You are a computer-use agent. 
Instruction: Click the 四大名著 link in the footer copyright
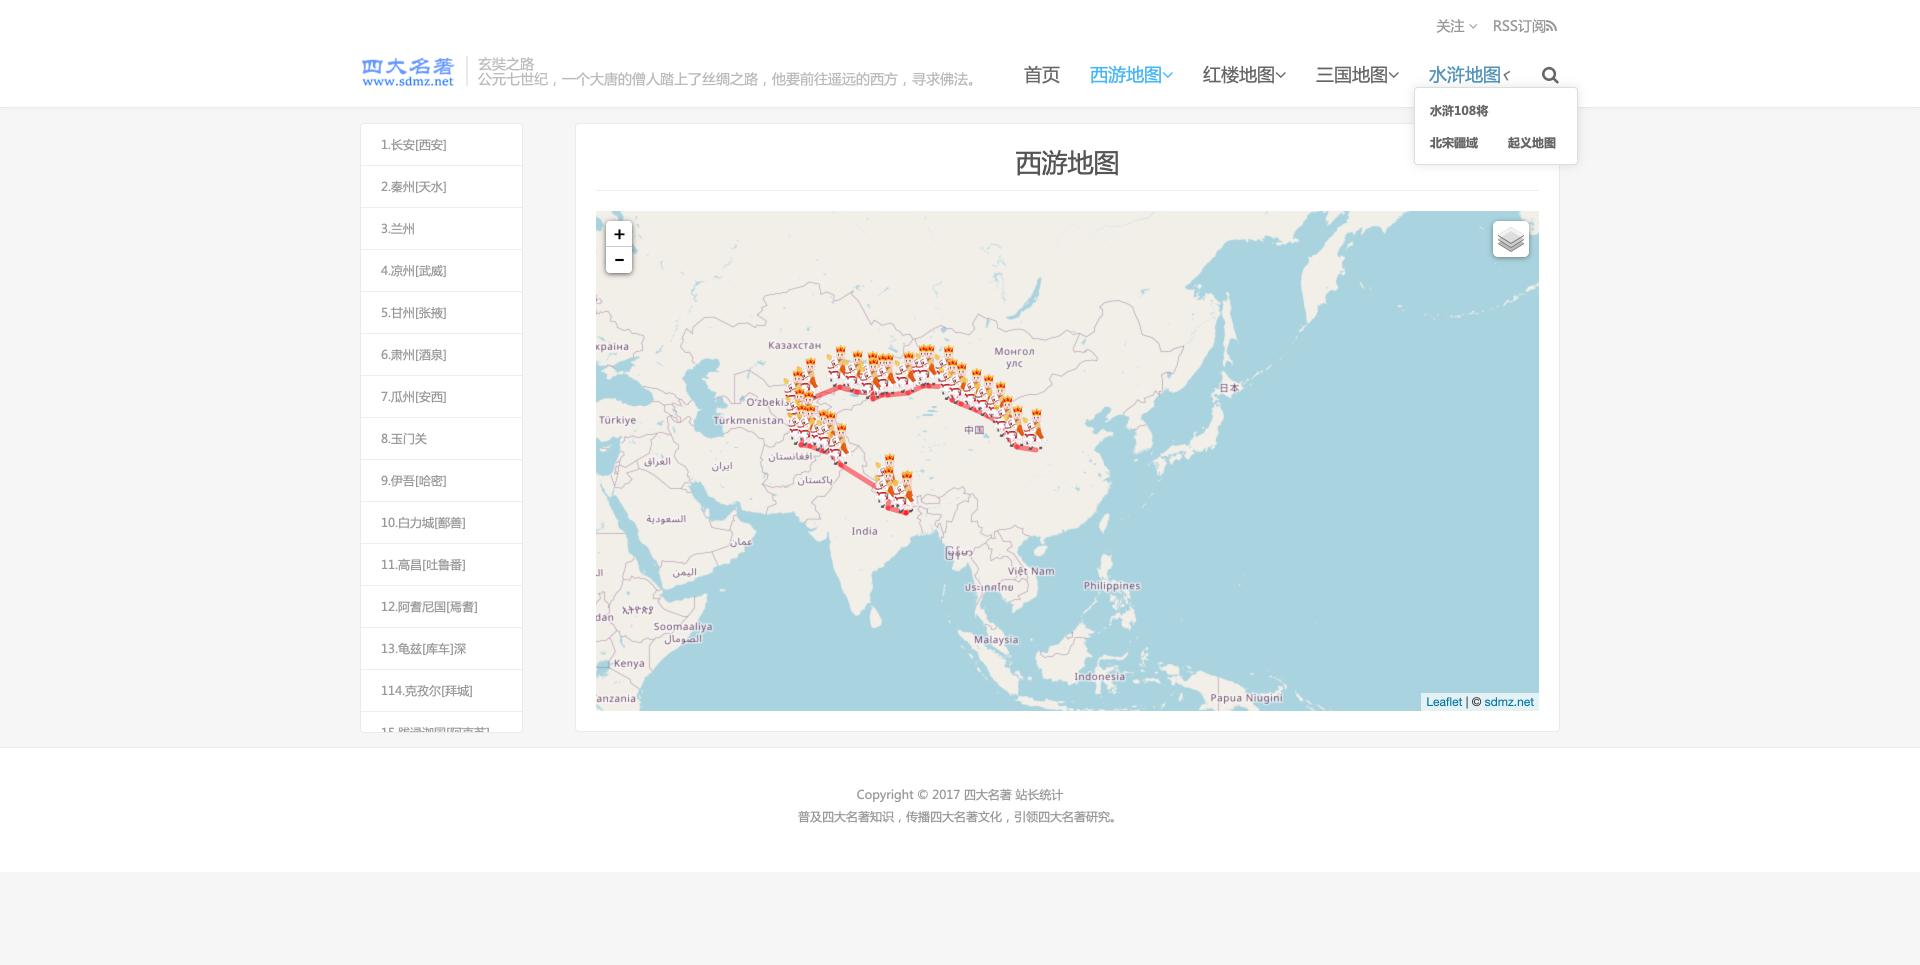click(987, 795)
